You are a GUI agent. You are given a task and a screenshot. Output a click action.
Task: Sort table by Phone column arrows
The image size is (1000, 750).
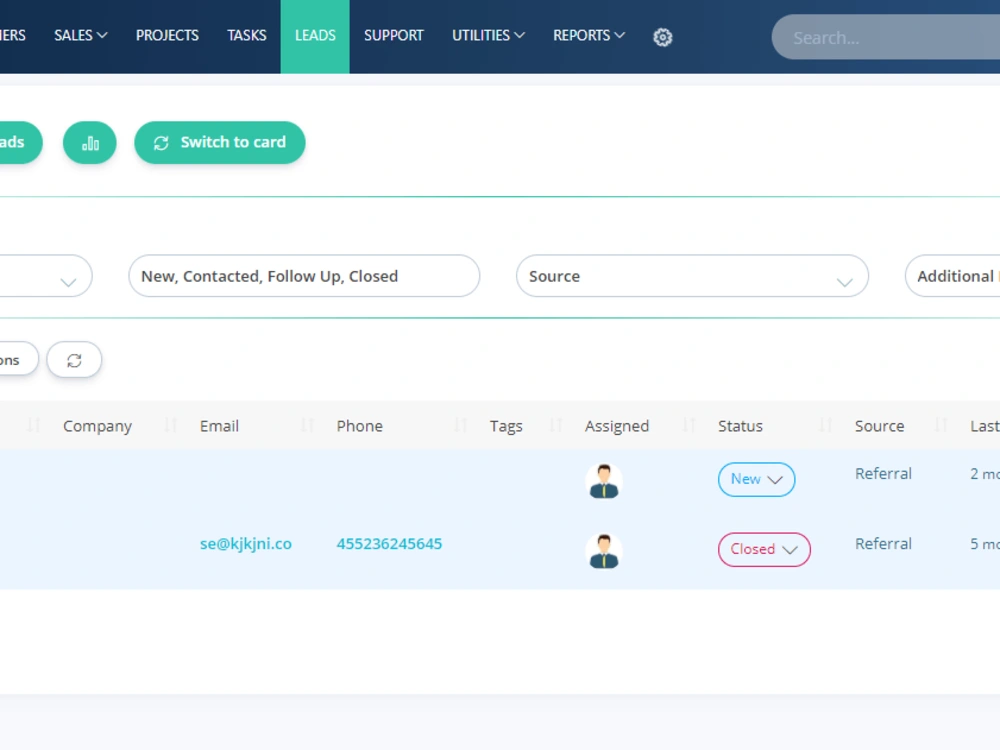click(x=460, y=425)
